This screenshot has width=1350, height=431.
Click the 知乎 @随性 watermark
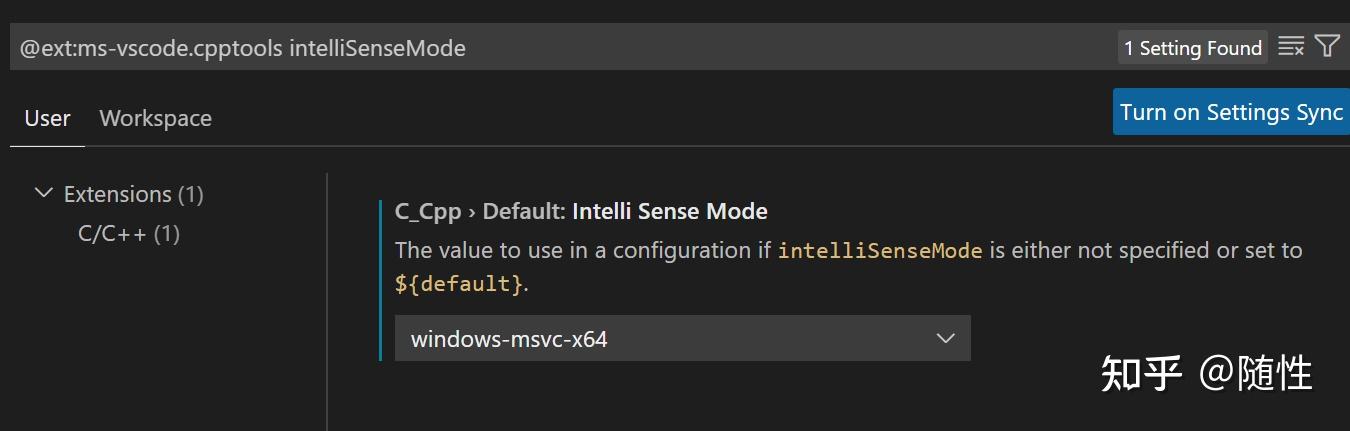pyautogui.click(x=1206, y=373)
